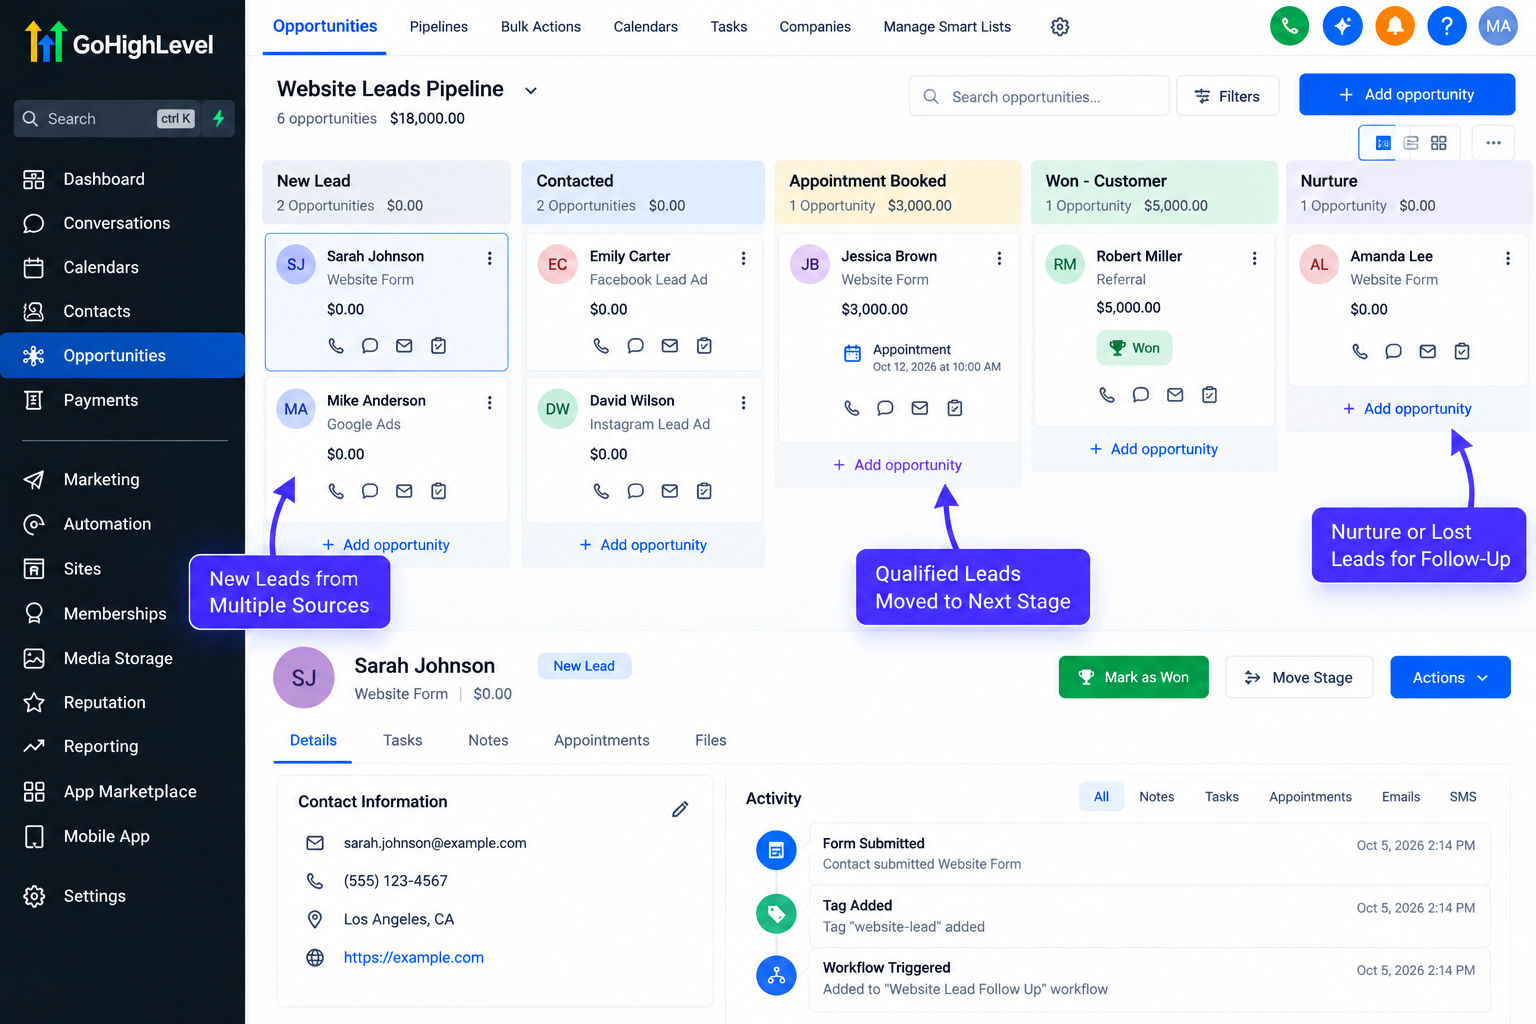Open the three-dot menu on Jessica Brown's card
Image resolution: width=1536 pixels, height=1024 pixels.
point(999,258)
